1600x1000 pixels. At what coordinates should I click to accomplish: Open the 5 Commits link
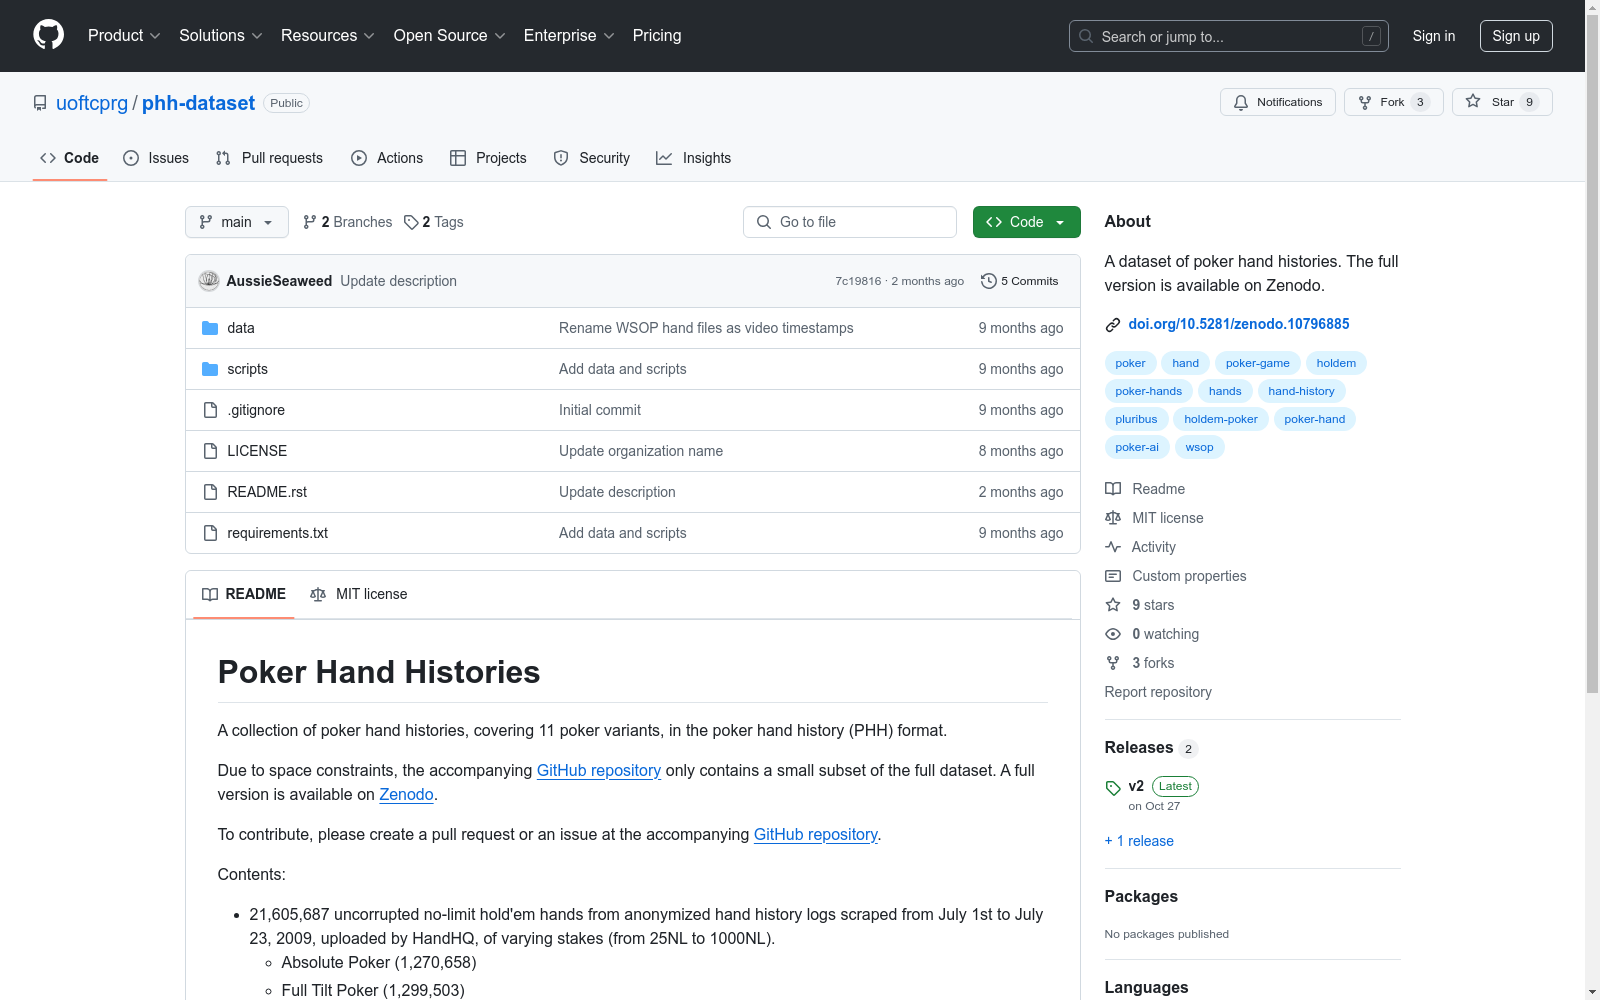(x=1020, y=281)
